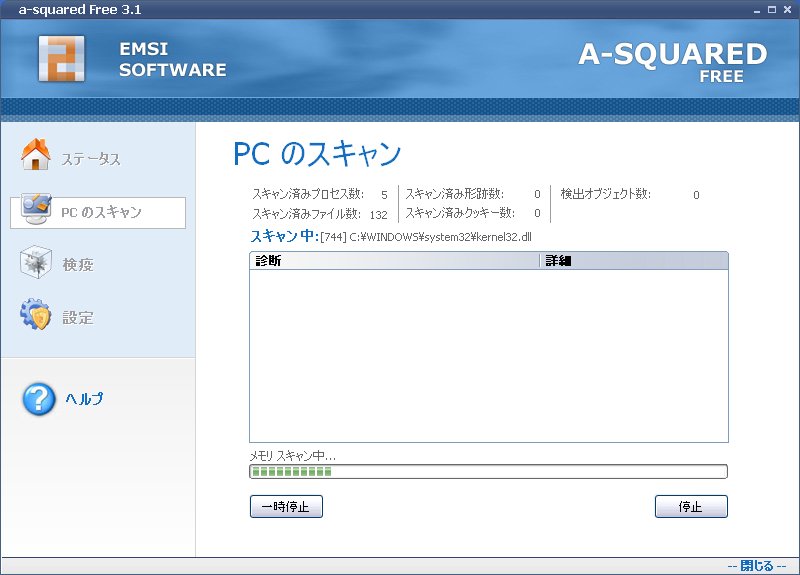Click the 詳細 column header

pyautogui.click(x=634, y=261)
